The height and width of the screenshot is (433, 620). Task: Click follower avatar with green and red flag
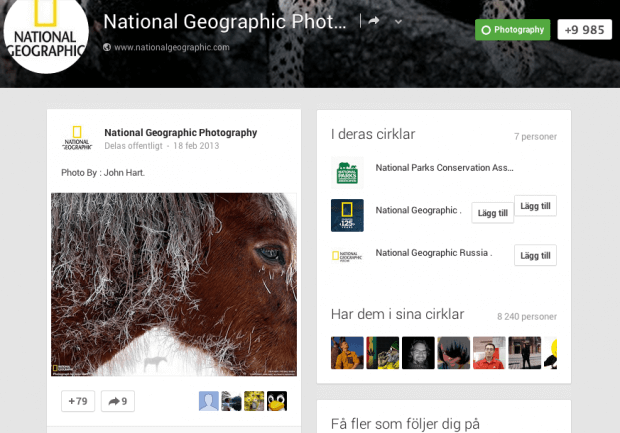click(x=383, y=353)
